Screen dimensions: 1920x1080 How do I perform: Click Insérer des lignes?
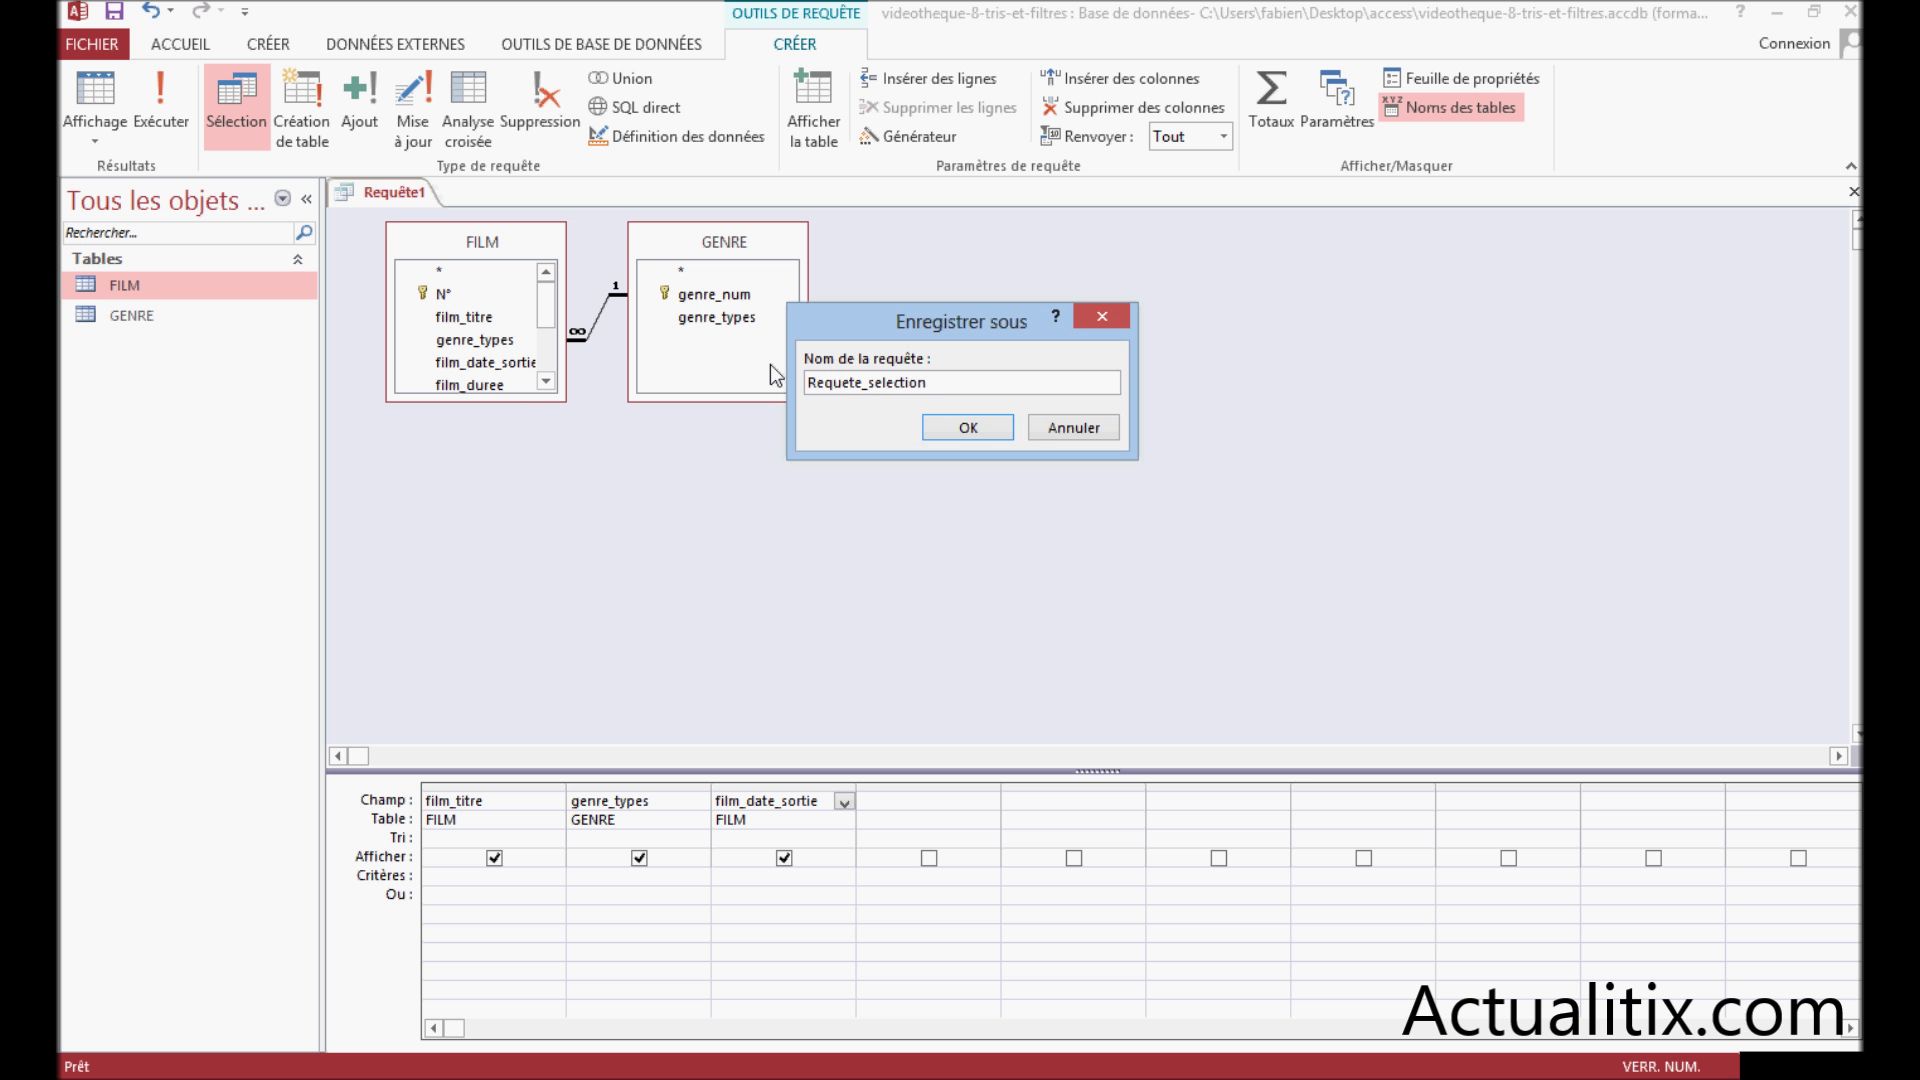point(928,78)
